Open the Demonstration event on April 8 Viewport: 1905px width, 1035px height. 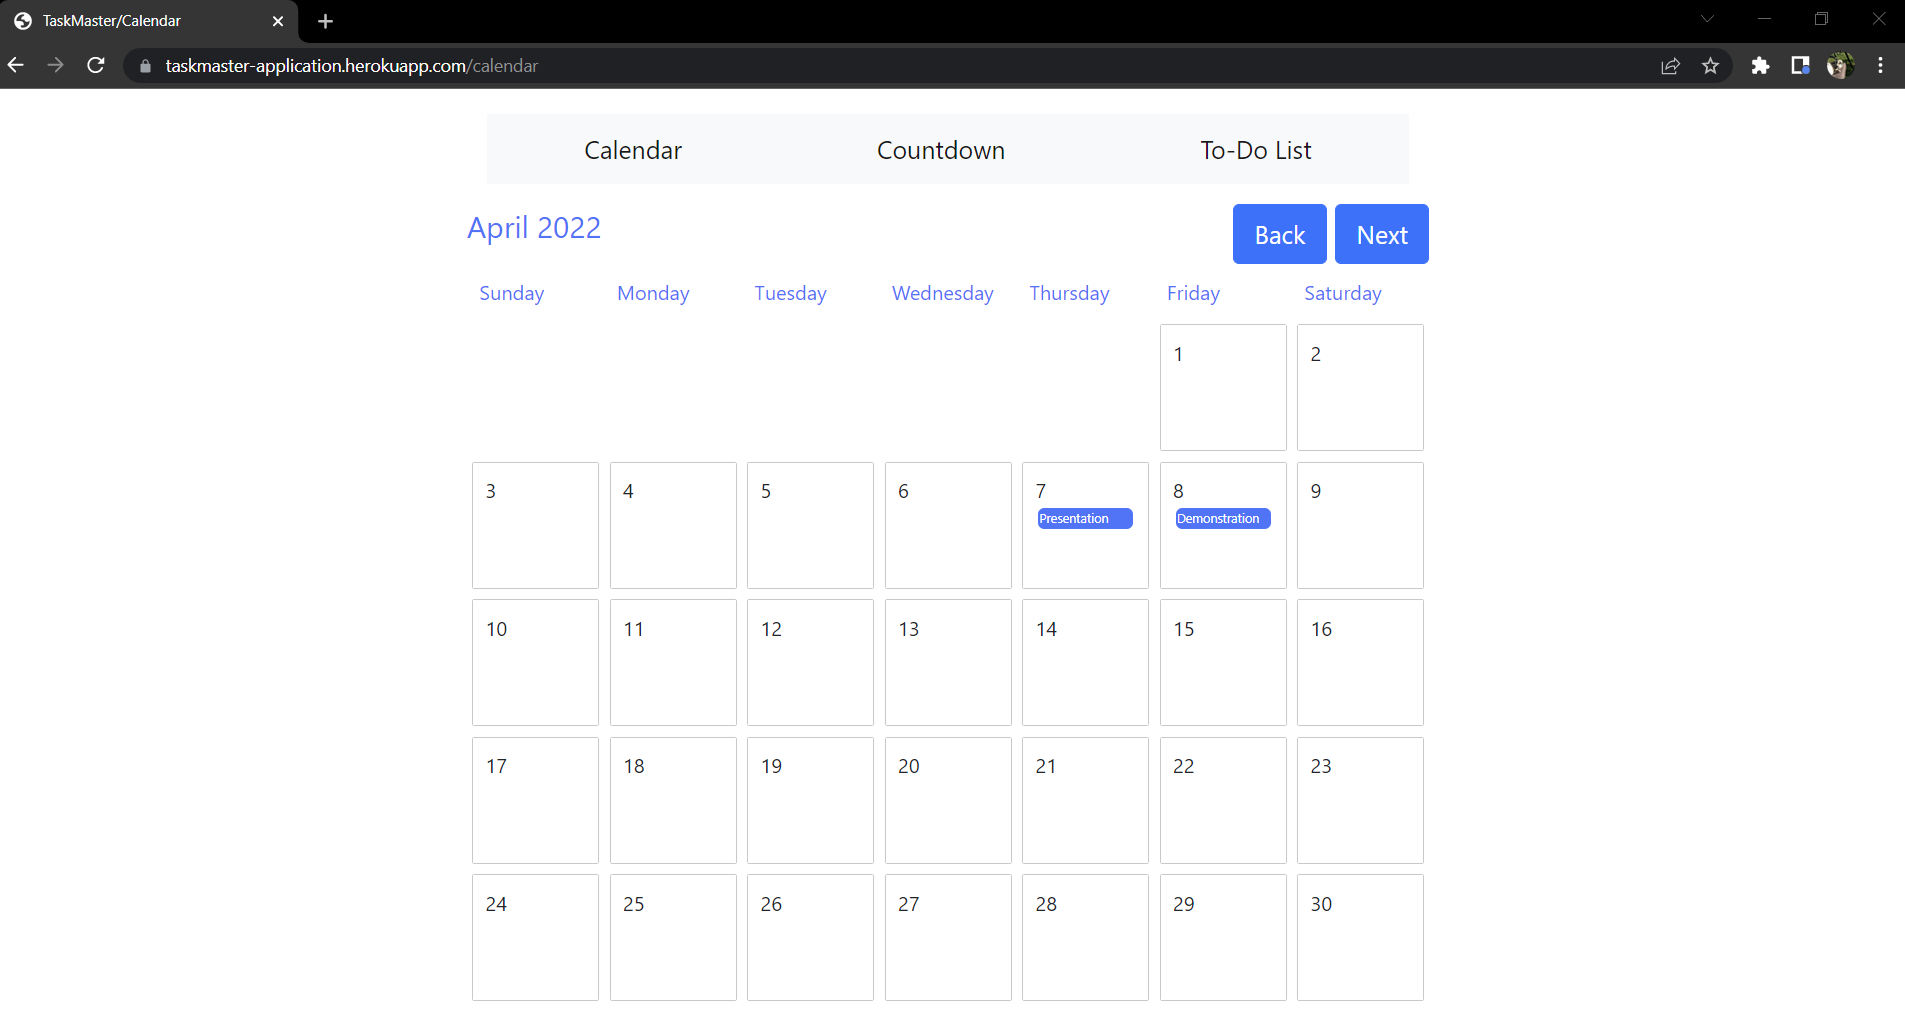tap(1223, 518)
